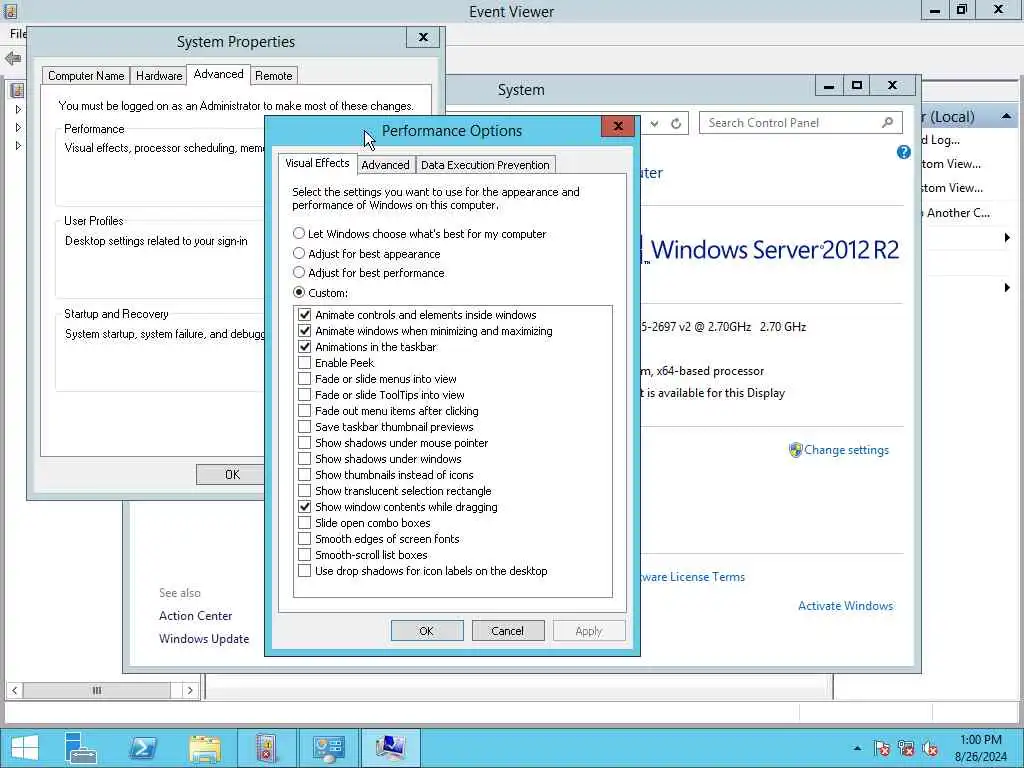
Task: Uncheck Animate controls and elements inside windows
Action: 304,315
